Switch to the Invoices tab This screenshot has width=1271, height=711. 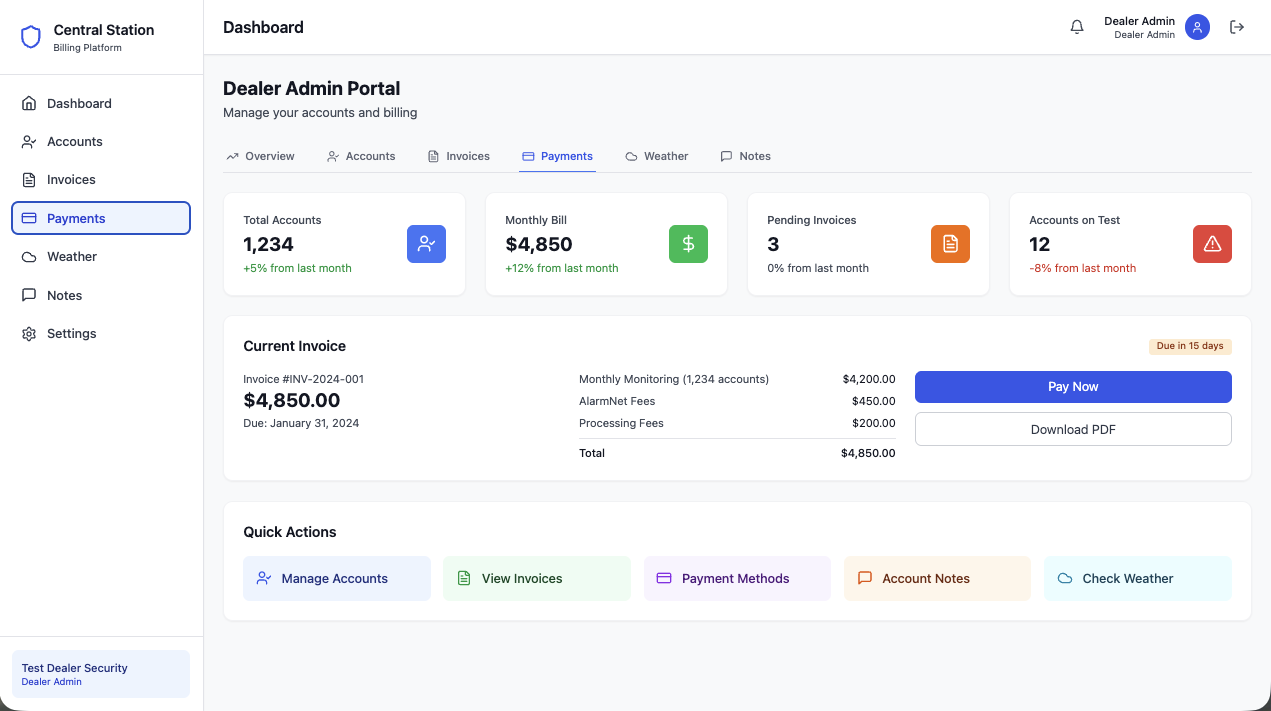click(x=459, y=156)
